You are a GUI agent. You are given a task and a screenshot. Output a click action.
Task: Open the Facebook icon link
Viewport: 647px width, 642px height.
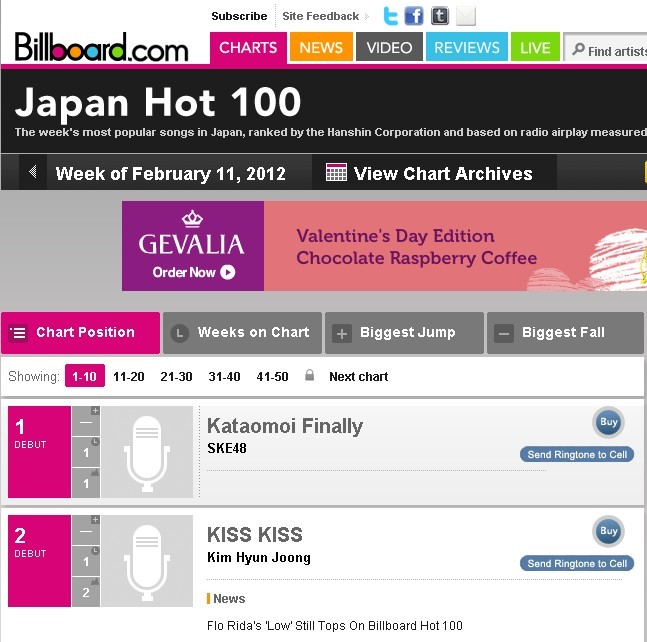pyautogui.click(x=414, y=17)
